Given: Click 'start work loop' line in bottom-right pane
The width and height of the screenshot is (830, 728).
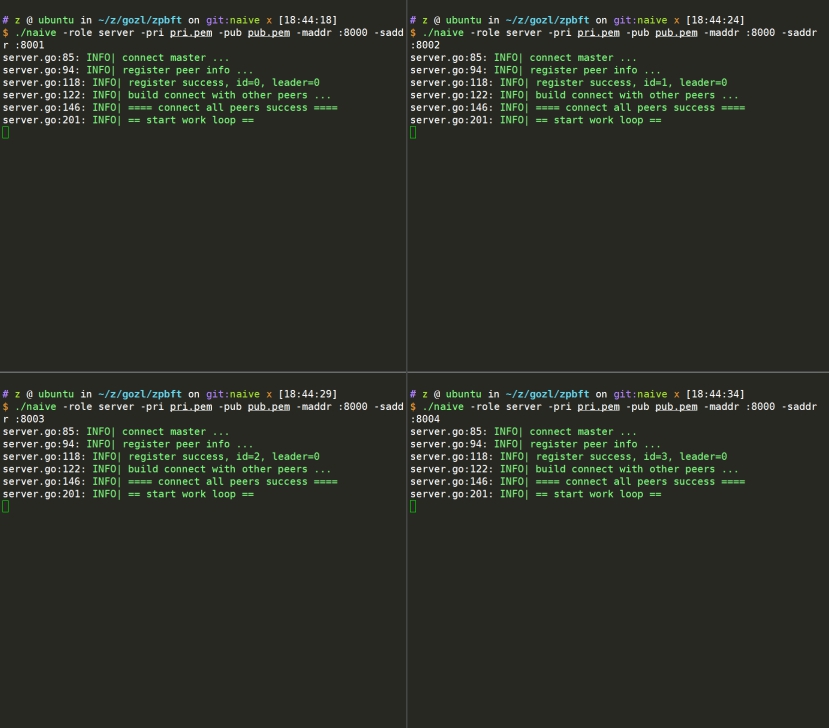Looking at the screenshot, I should point(536,494).
